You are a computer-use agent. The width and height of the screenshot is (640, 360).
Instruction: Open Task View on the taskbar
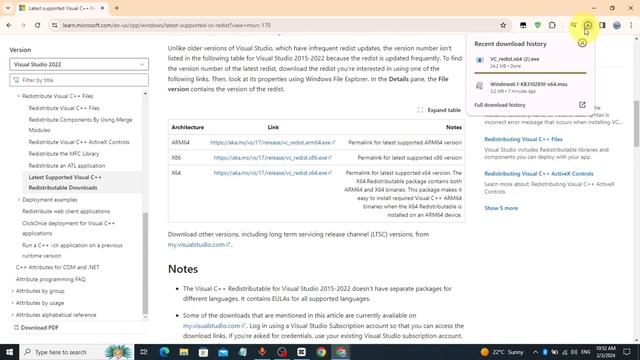tap(144, 352)
